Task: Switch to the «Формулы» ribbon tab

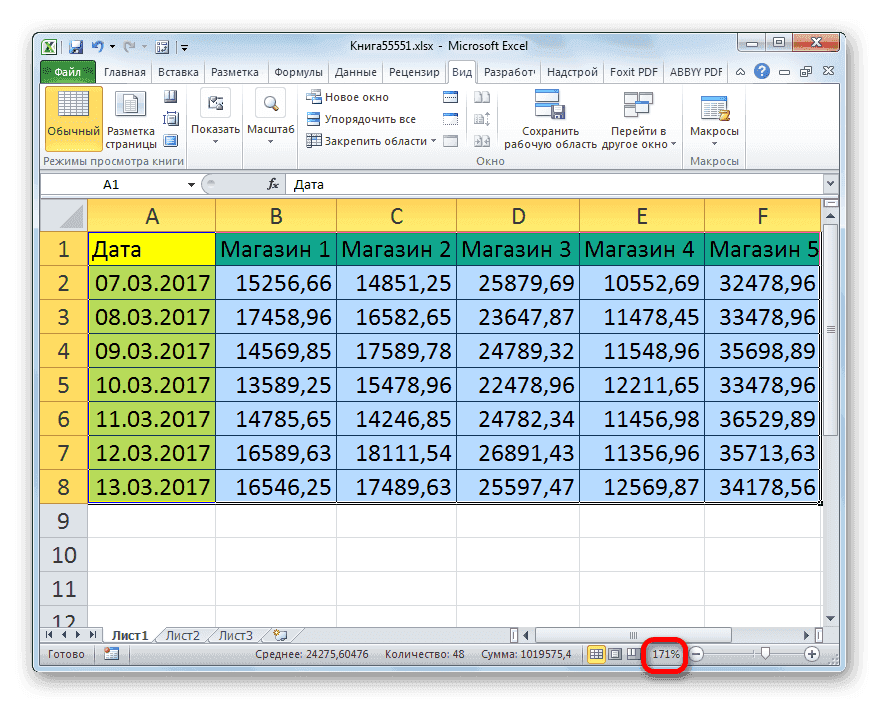Action: pyautogui.click(x=299, y=71)
